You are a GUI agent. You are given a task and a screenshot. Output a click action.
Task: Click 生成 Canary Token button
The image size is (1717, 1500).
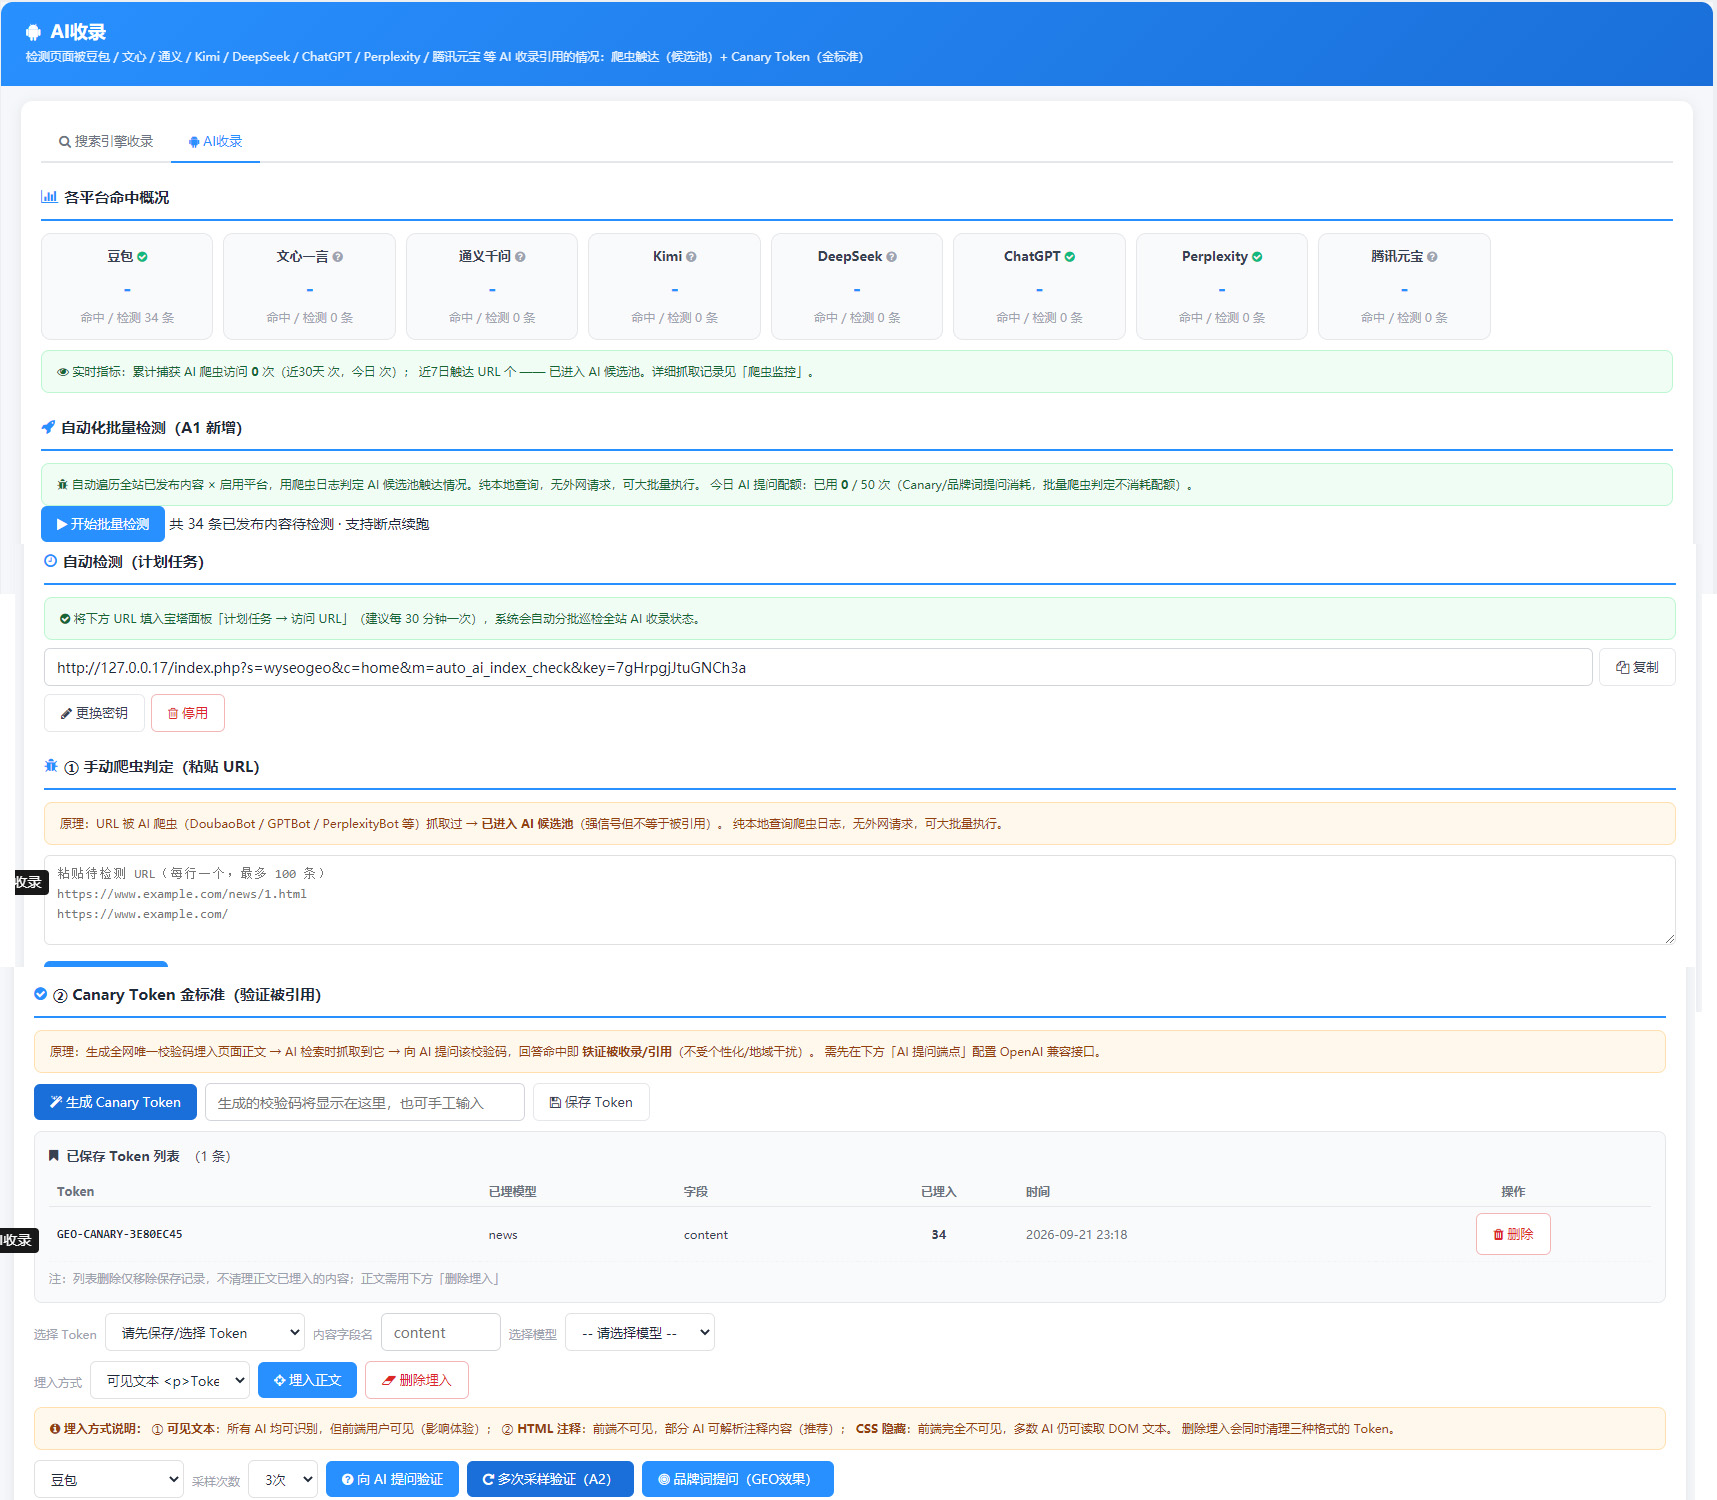(x=115, y=1102)
